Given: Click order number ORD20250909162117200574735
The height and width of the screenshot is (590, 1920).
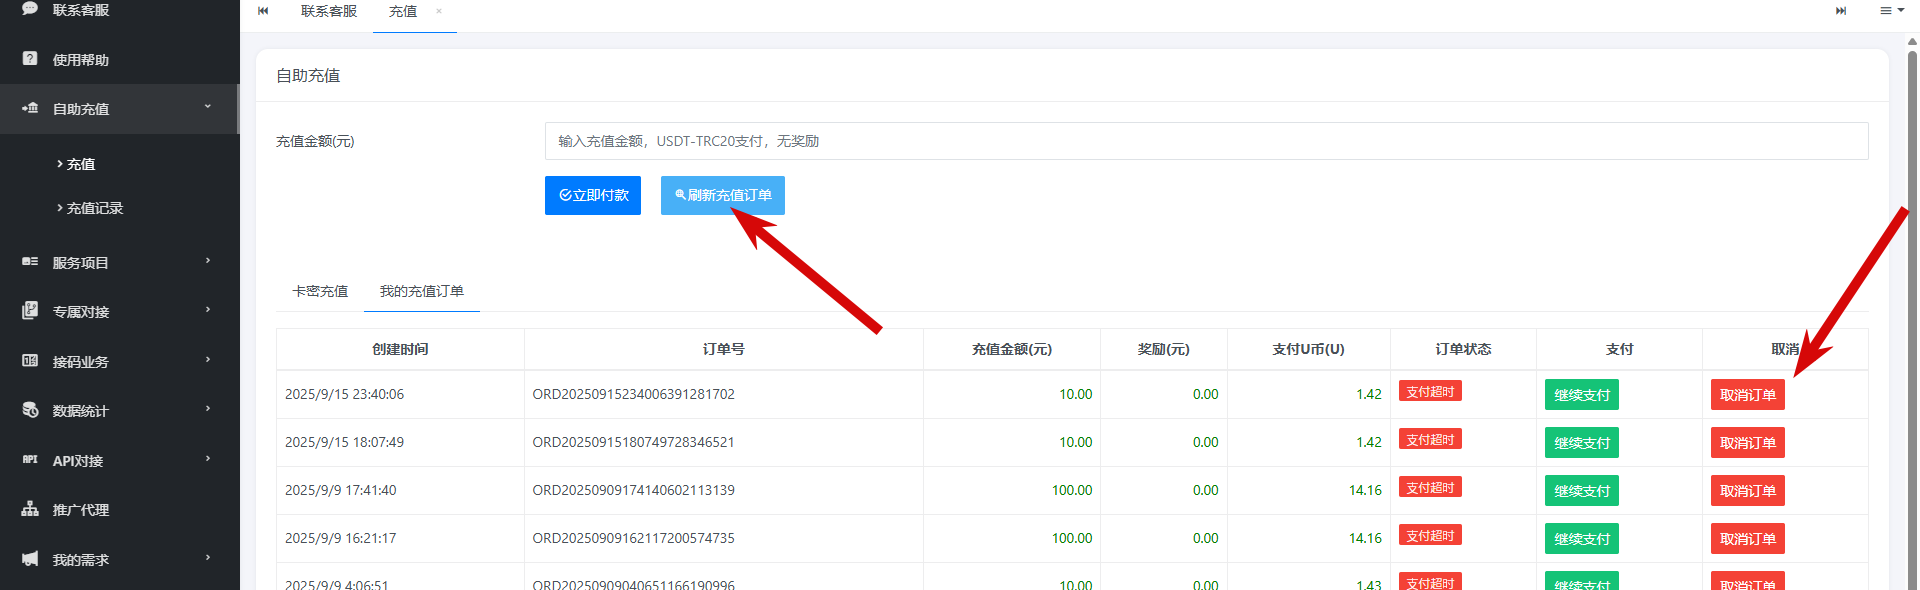Looking at the screenshot, I should click(x=633, y=538).
